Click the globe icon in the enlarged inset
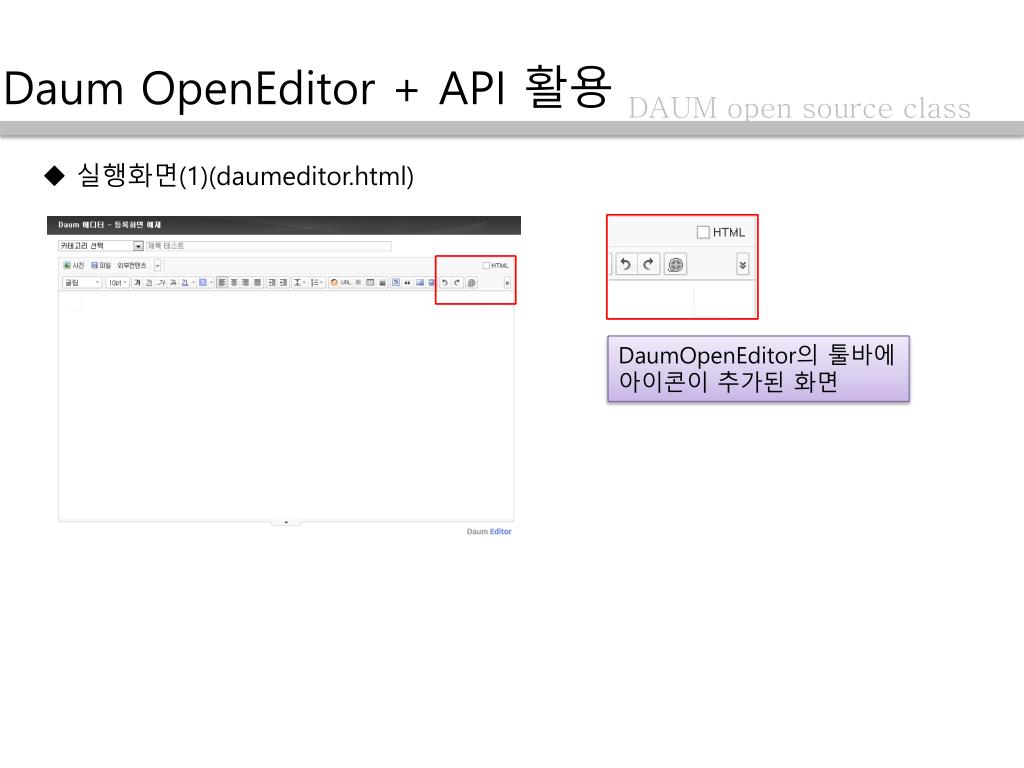This screenshot has width=1024, height=768. tap(676, 264)
